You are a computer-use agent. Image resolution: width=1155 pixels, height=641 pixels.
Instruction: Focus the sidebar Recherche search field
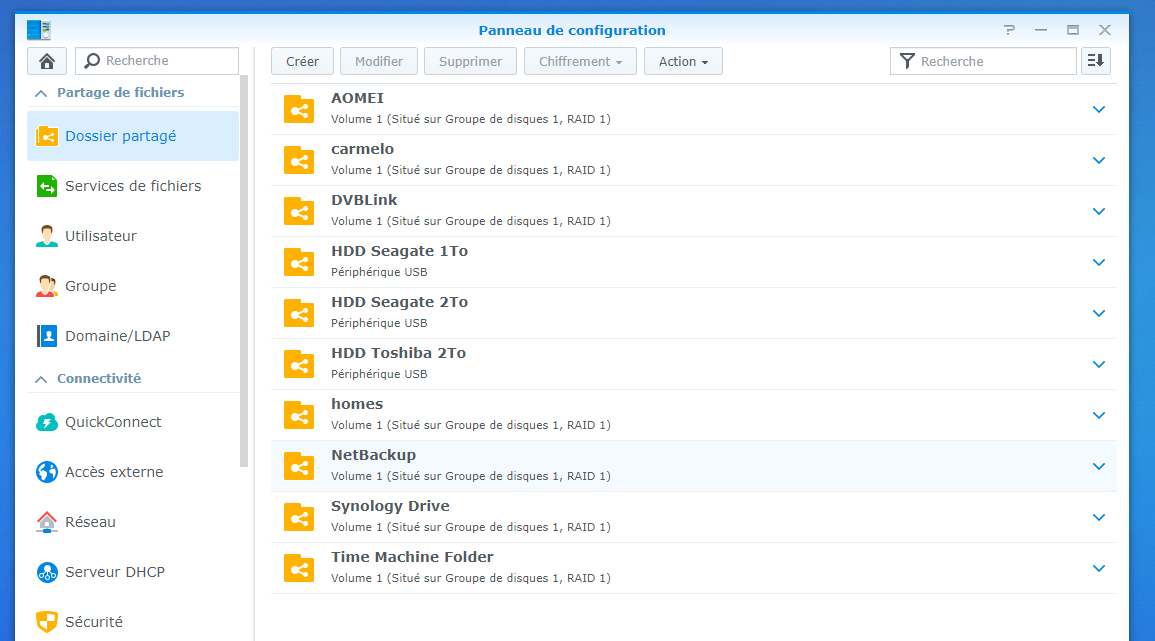(157, 61)
